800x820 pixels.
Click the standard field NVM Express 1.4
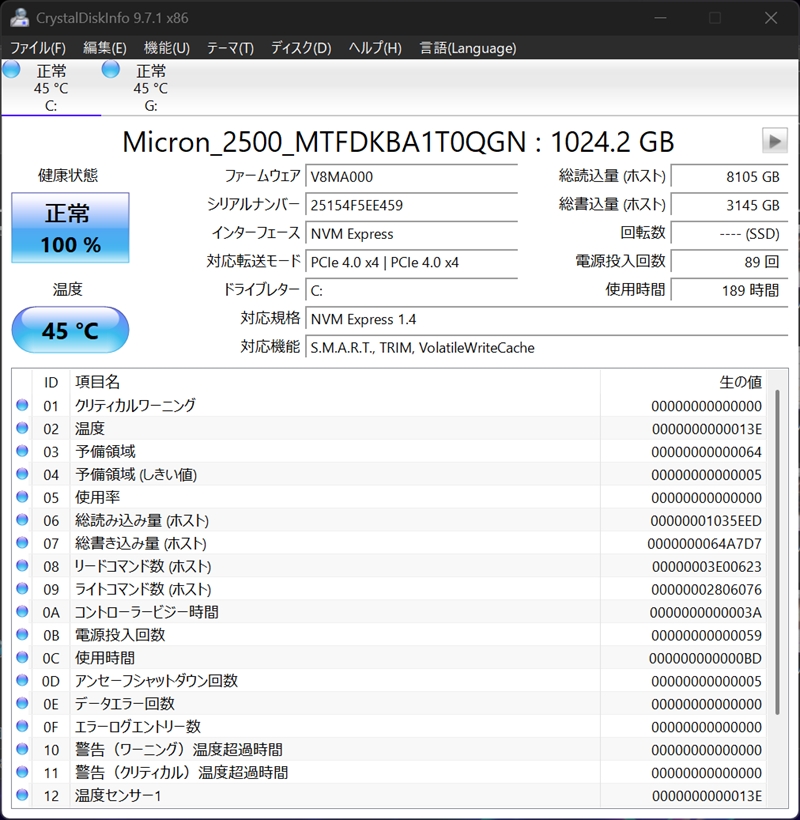(546, 319)
